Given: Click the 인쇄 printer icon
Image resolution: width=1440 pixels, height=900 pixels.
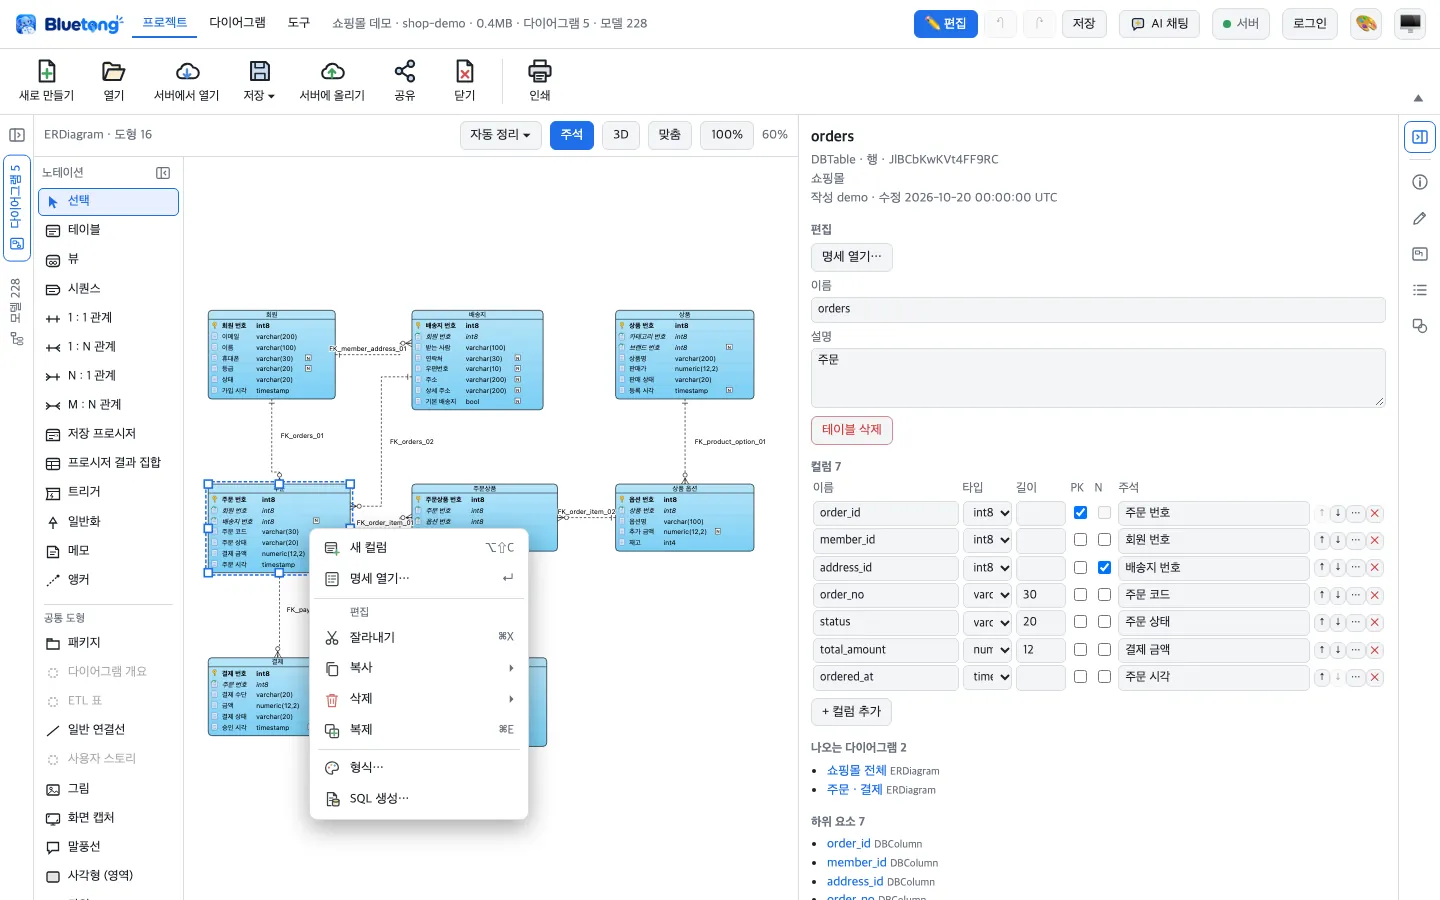Looking at the screenshot, I should [540, 71].
